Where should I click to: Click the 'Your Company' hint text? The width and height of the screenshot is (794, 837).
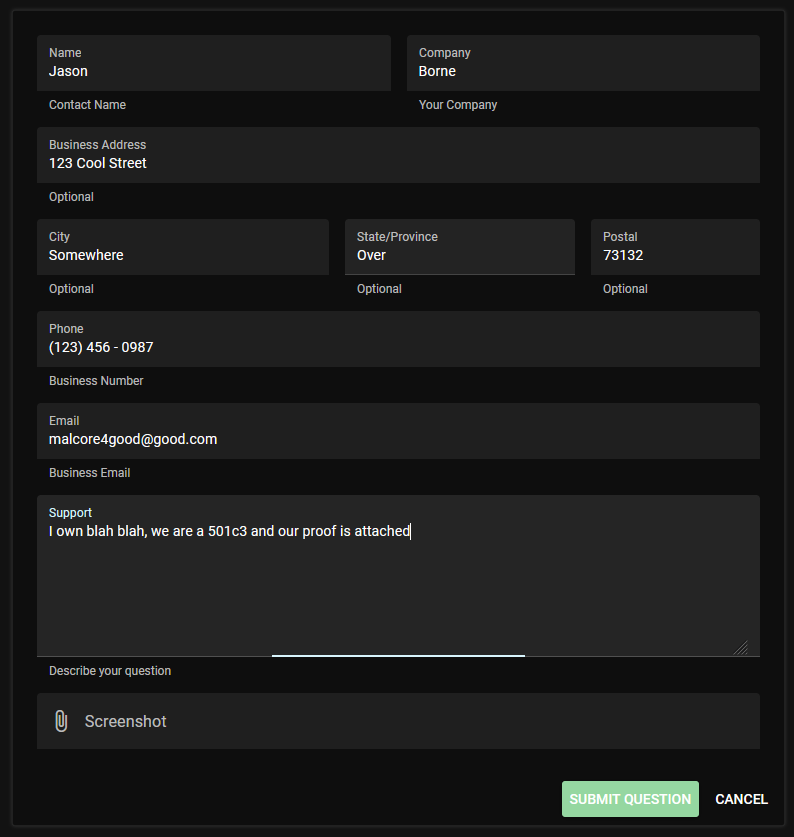click(458, 105)
